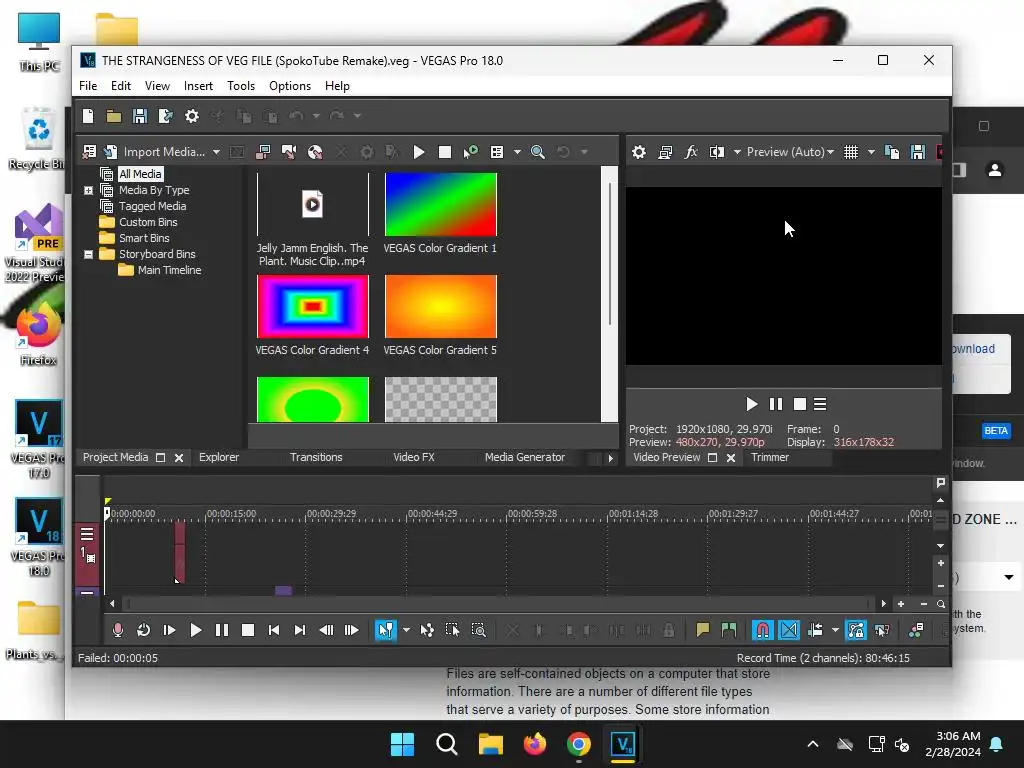Viewport: 1024px width, 768px height.
Task: Open the Import Media dropdown arrow
Action: click(216, 152)
